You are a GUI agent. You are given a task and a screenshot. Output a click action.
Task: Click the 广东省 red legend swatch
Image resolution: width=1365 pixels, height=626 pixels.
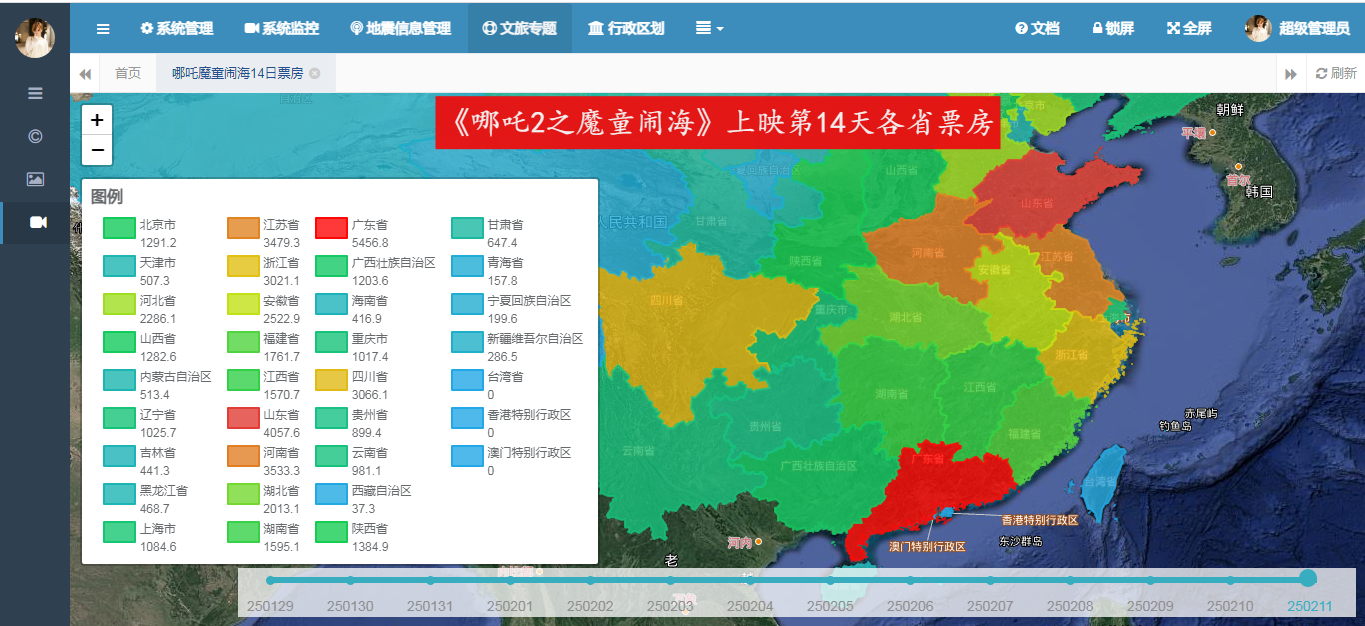coord(330,228)
